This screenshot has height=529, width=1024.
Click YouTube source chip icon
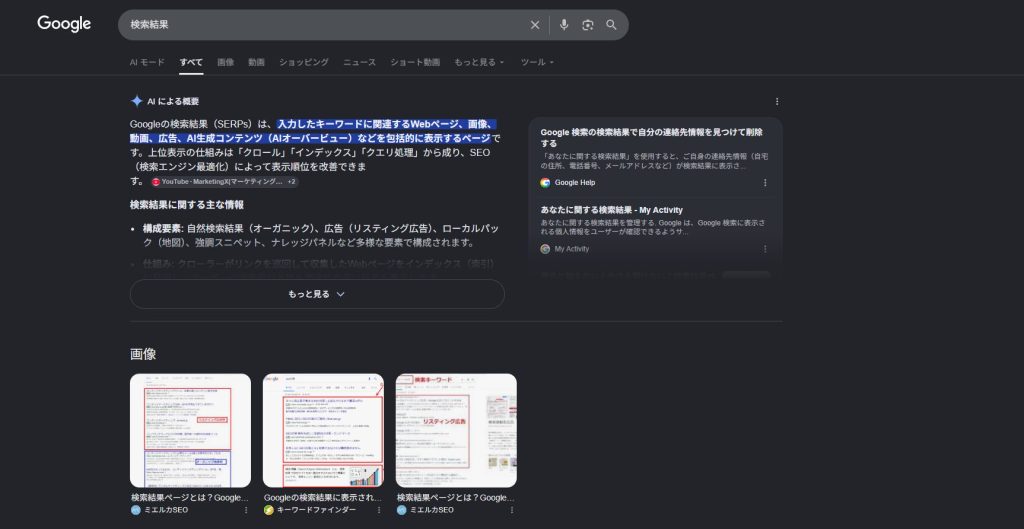(x=156, y=182)
